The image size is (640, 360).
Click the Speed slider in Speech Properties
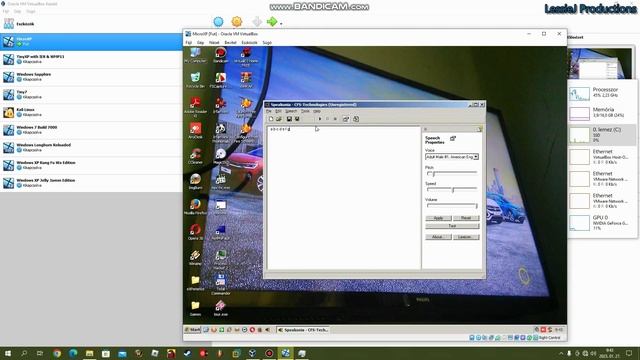point(452,189)
